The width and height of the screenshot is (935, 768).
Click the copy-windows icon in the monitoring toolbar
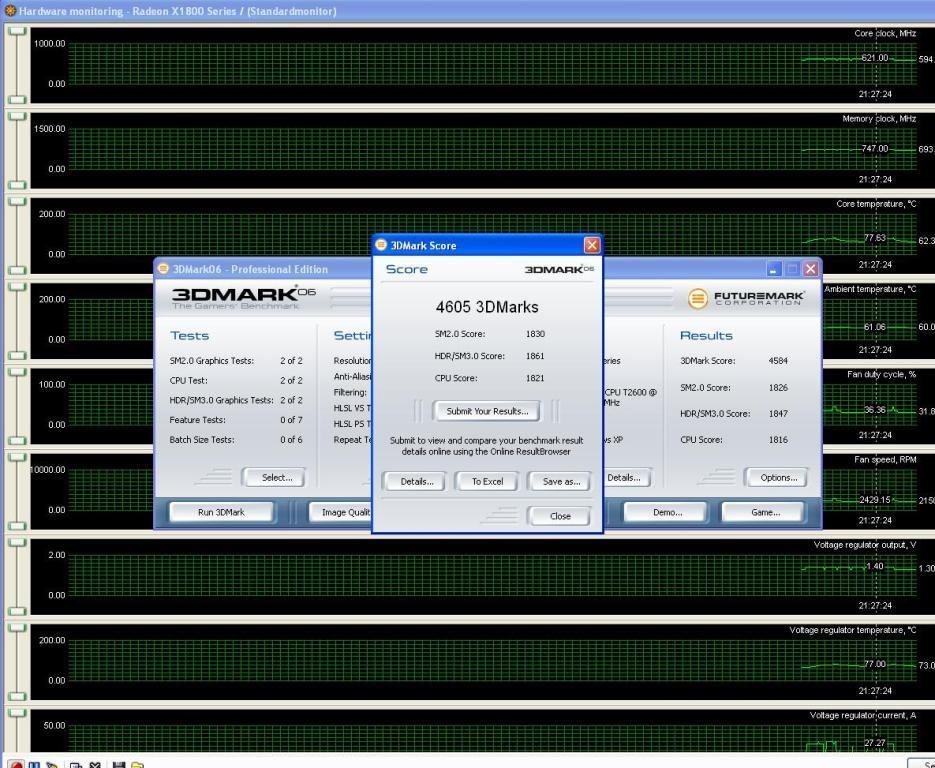point(76,764)
